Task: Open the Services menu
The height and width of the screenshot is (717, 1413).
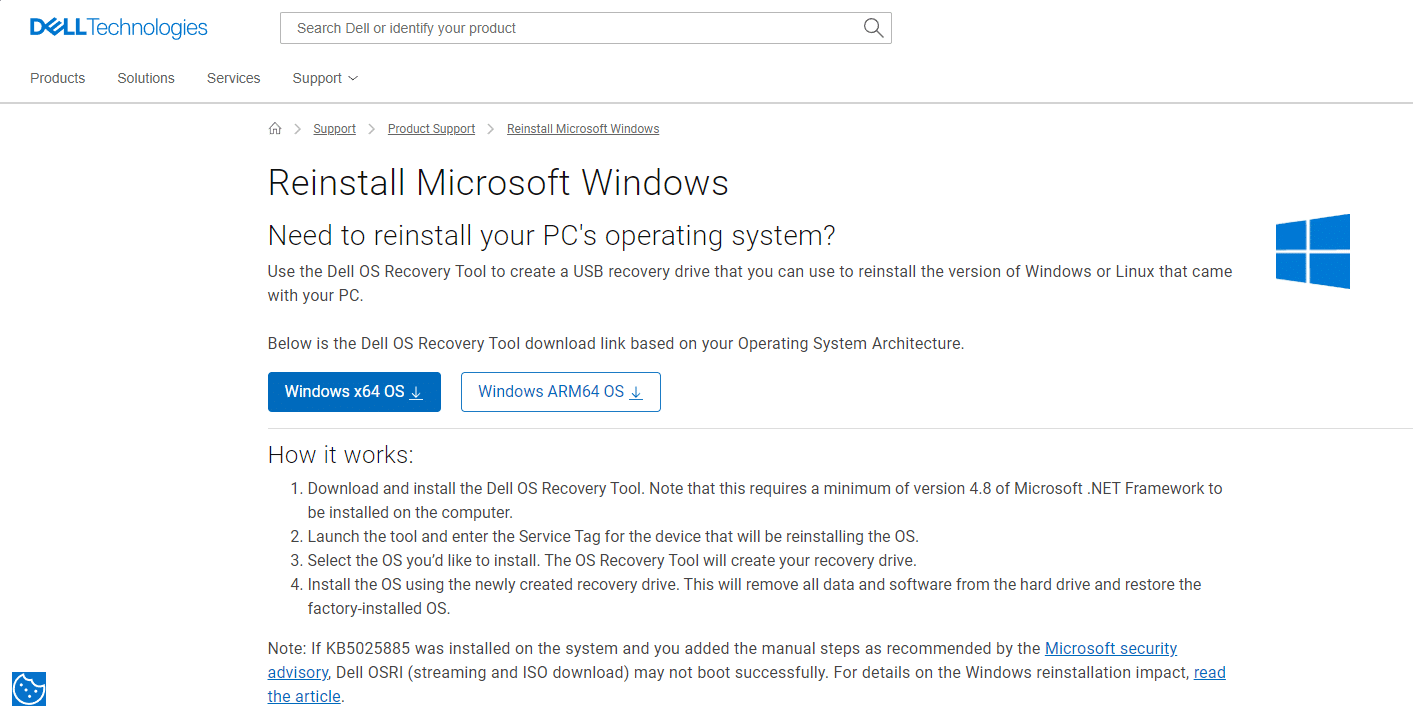Action: tap(234, 78)
